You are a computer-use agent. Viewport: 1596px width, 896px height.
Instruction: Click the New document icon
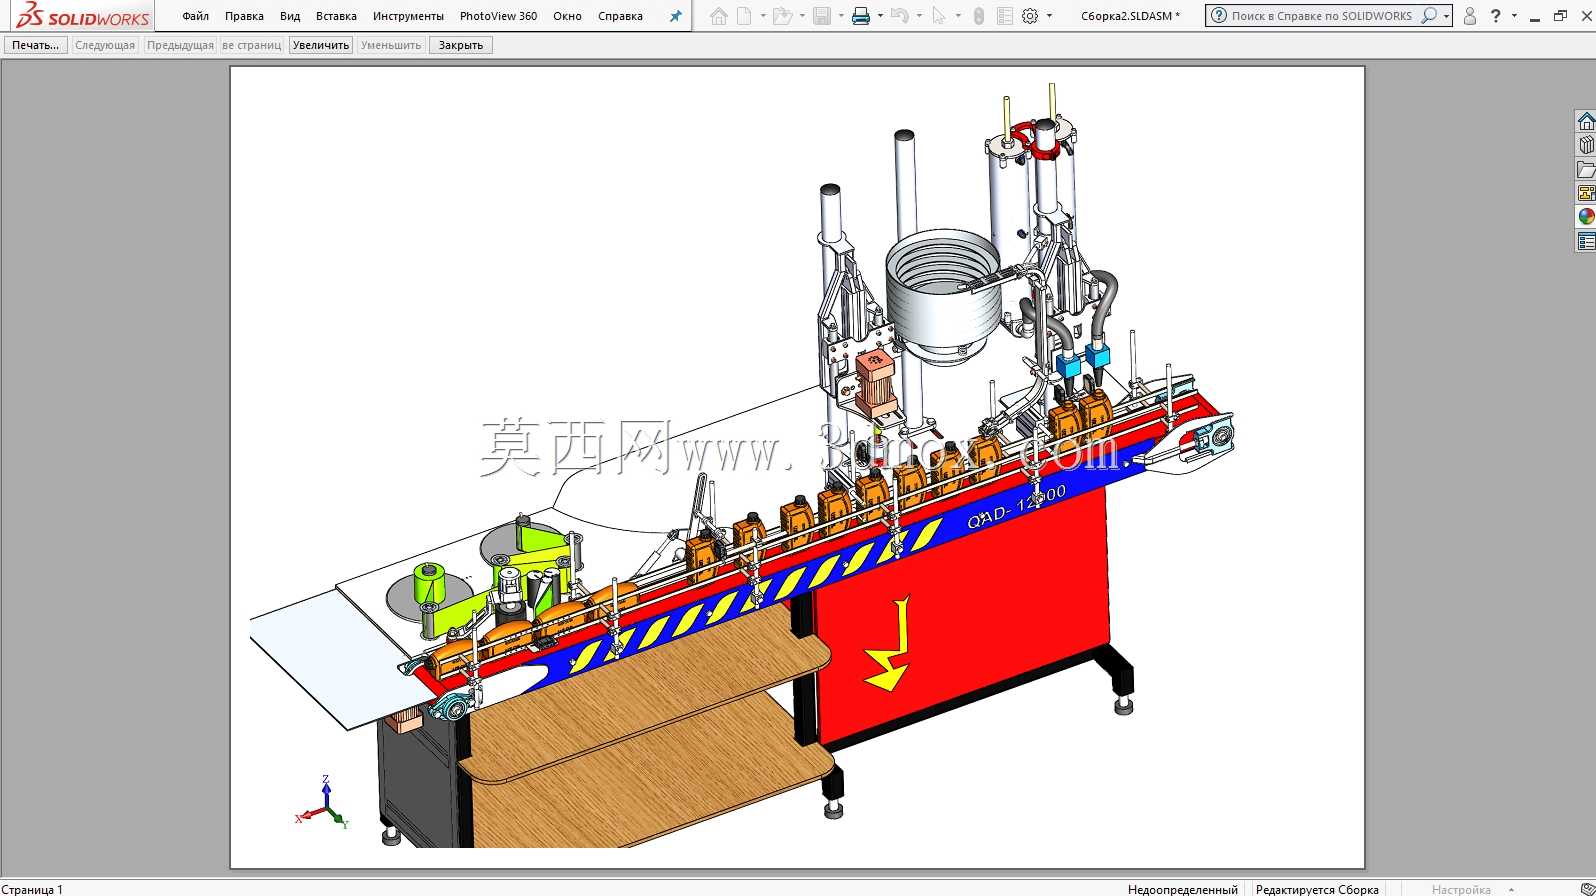744,16
